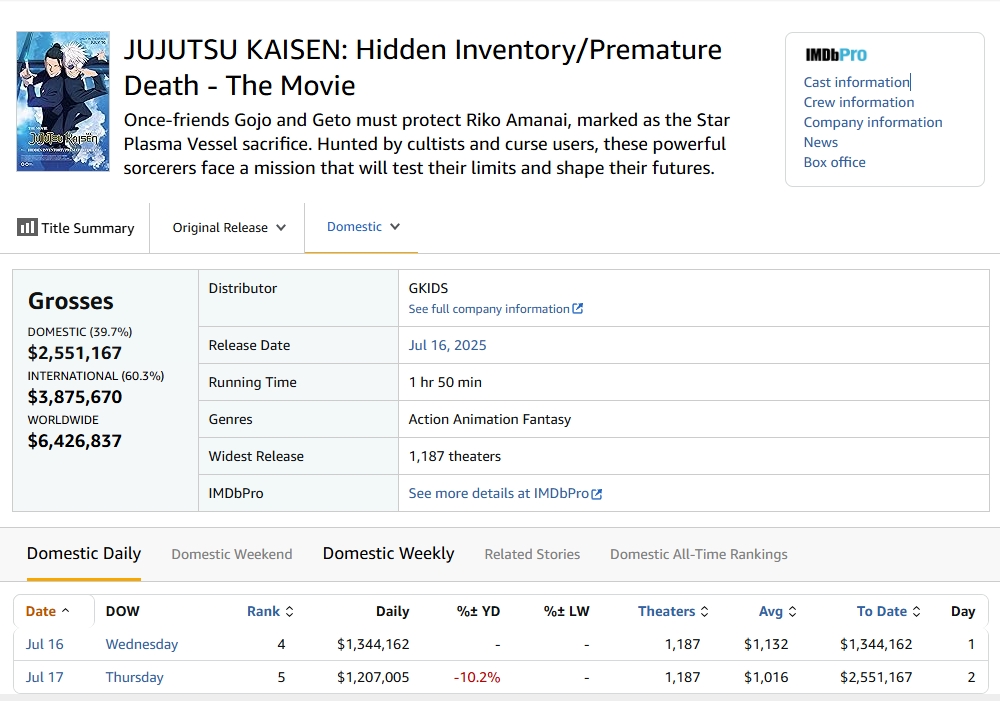Click the IMDbPro logo

835,55
